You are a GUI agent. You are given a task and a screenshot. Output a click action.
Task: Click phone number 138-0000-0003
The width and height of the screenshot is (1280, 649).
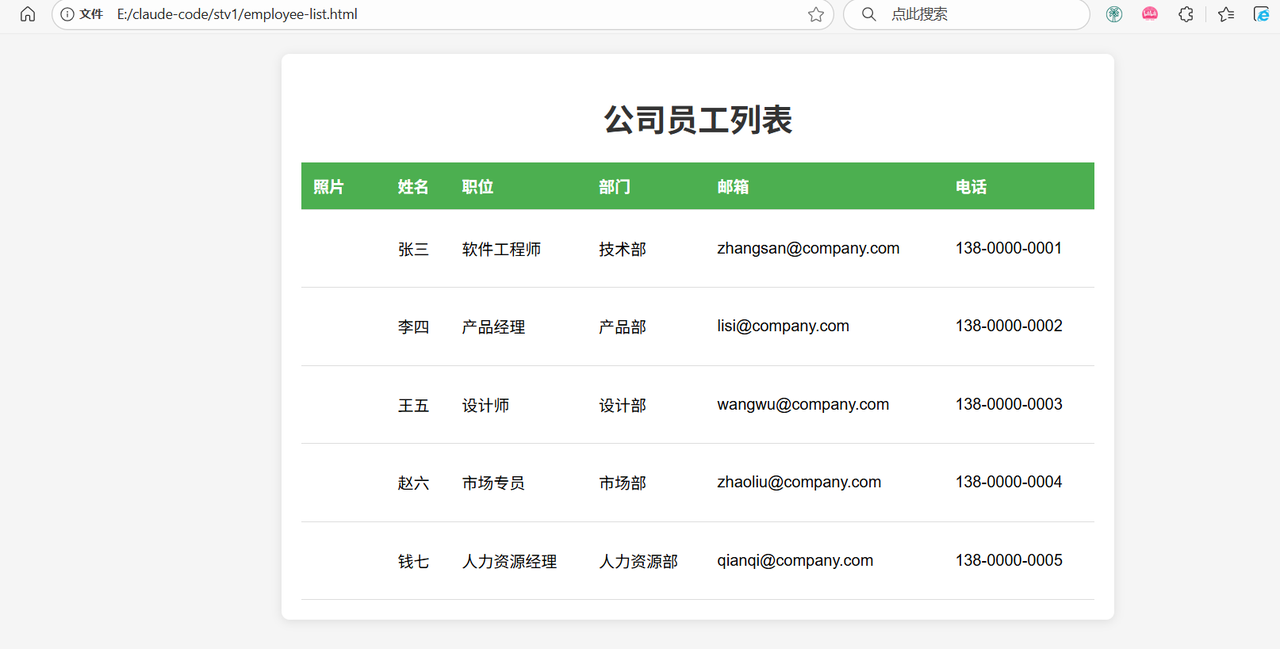point(1009,404)
